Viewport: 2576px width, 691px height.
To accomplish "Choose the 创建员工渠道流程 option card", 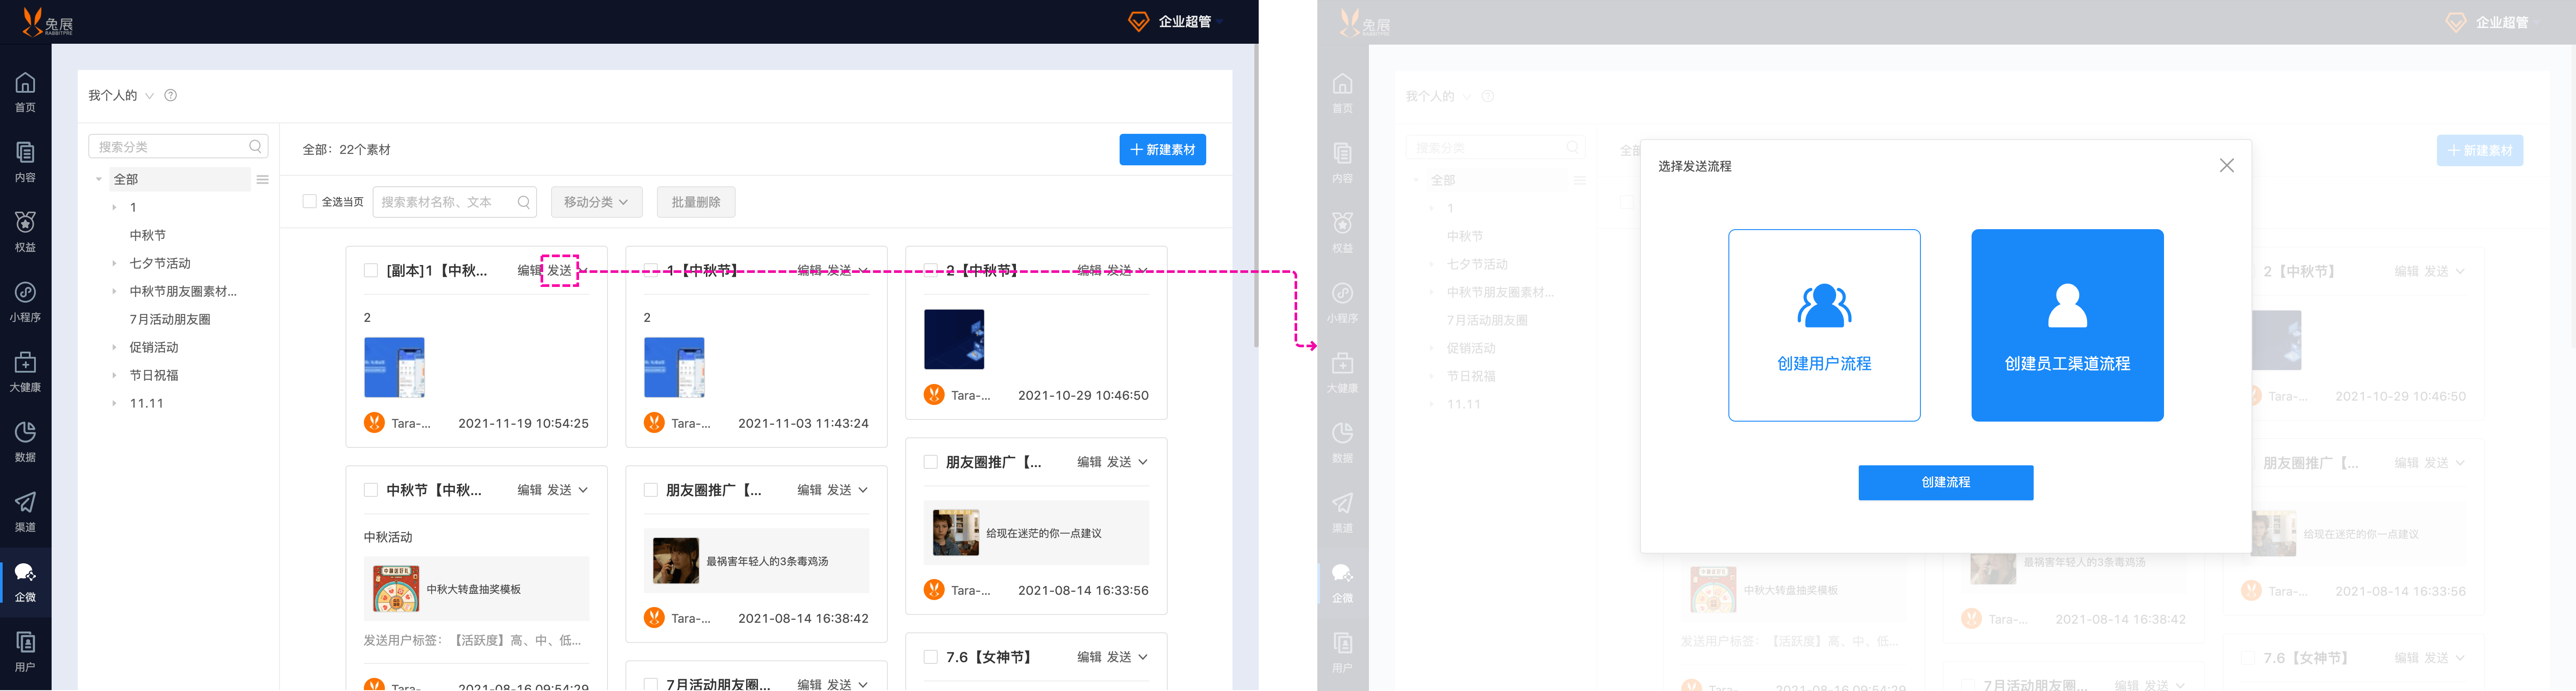I will (x=2067, y=325).
